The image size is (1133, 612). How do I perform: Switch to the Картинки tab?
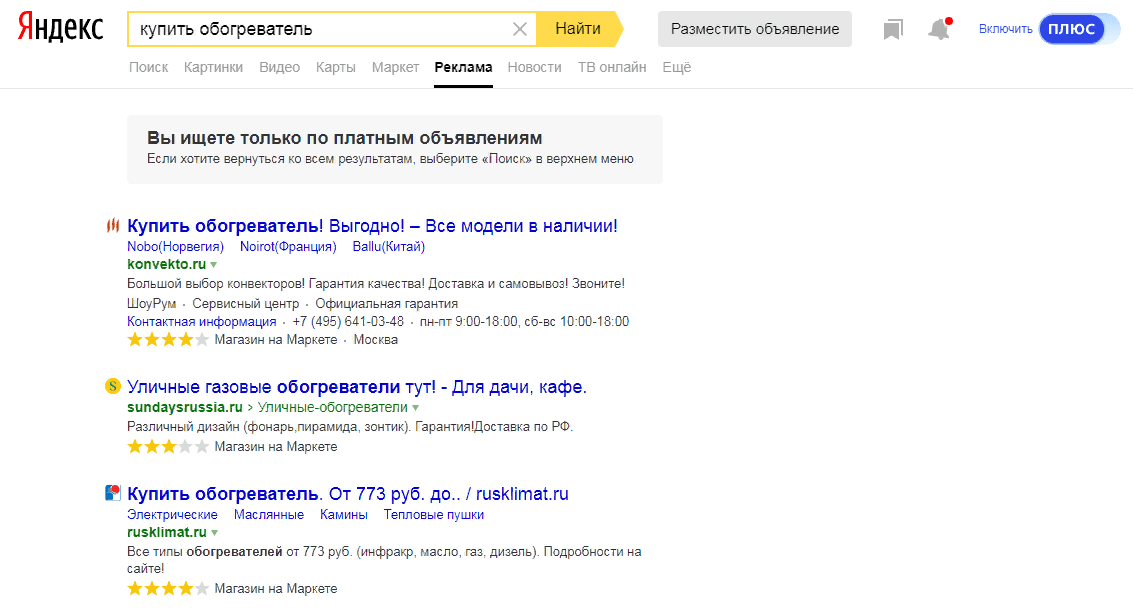pos(213,67)
